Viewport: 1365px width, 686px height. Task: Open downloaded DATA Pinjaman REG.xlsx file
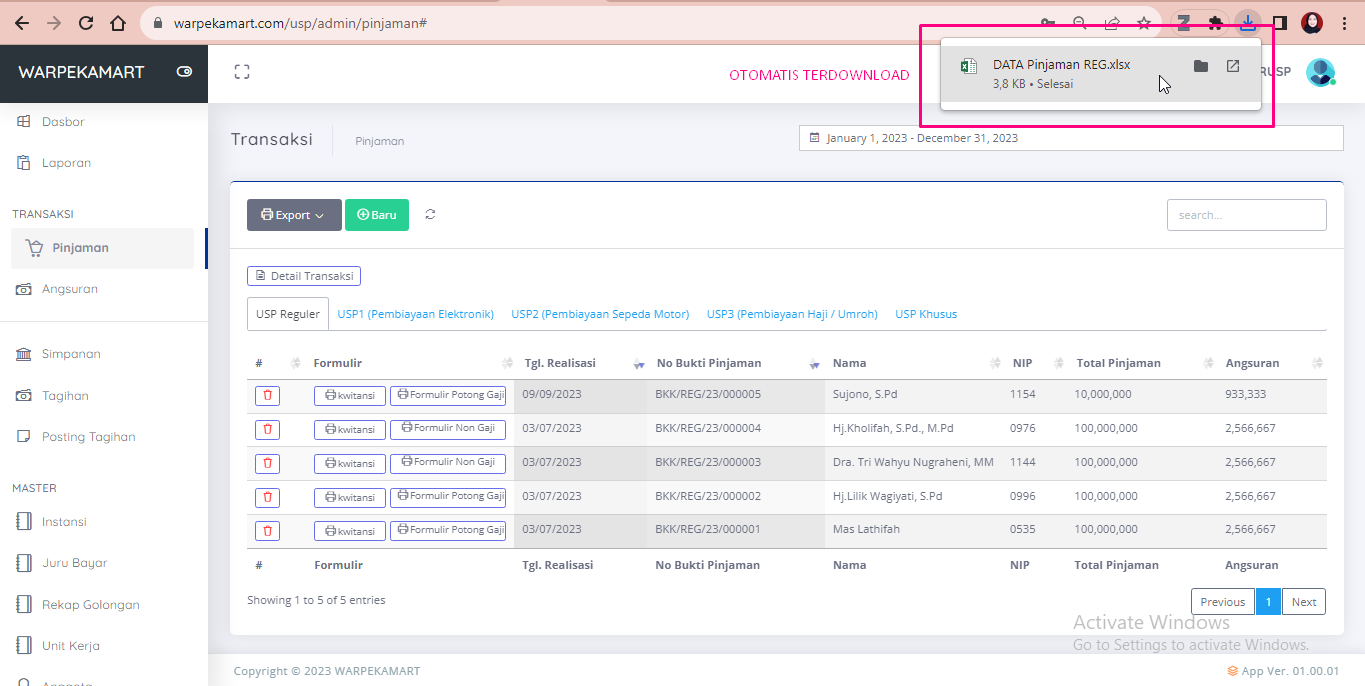coord(1061,65)
